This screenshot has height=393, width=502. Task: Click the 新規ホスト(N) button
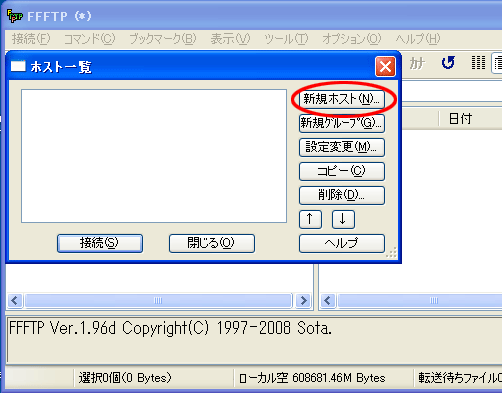click(x=342, y=99)
